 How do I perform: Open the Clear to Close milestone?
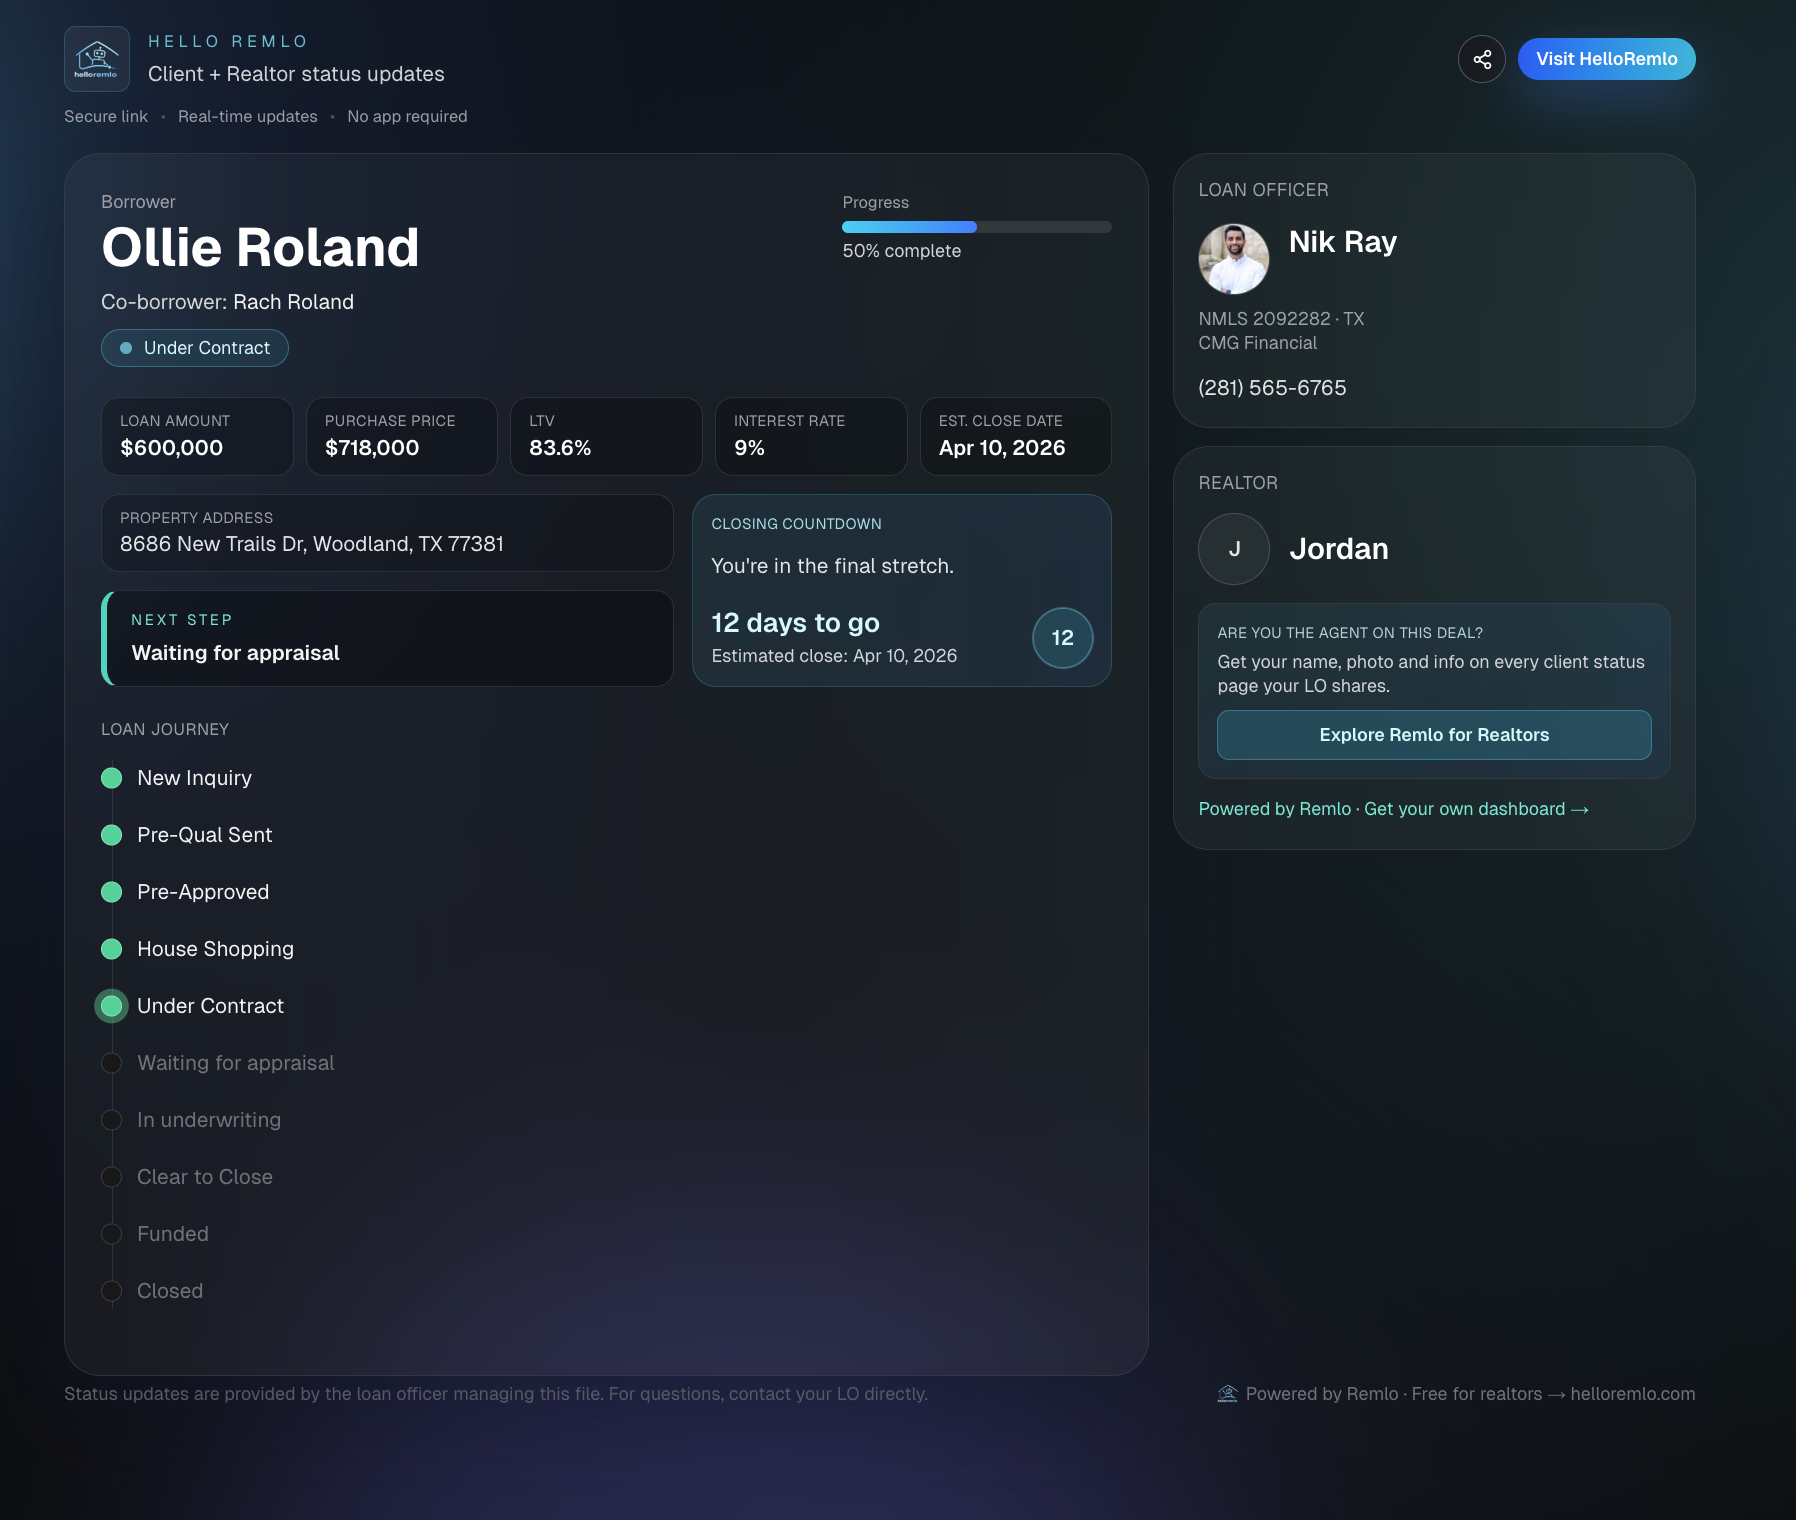pos(204,1177)
